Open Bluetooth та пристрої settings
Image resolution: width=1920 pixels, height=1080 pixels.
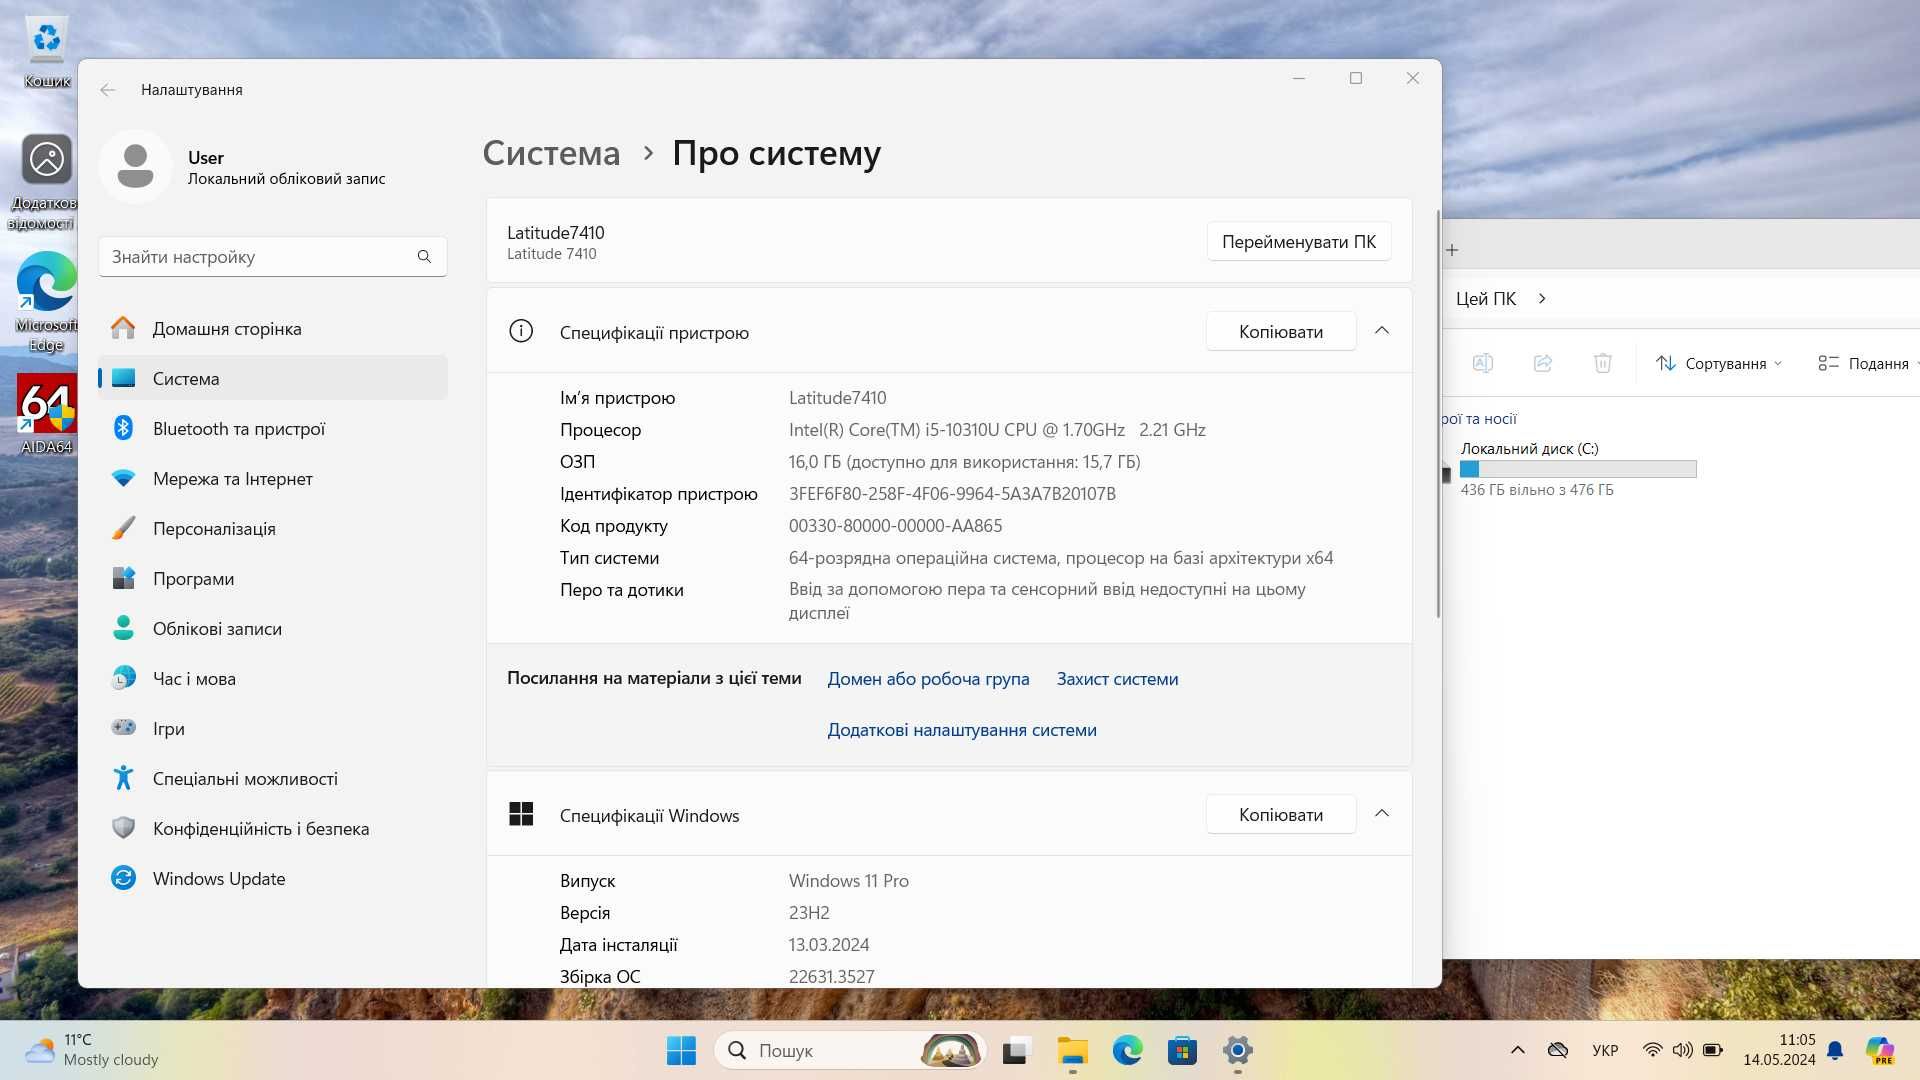[x=272, y=428]
